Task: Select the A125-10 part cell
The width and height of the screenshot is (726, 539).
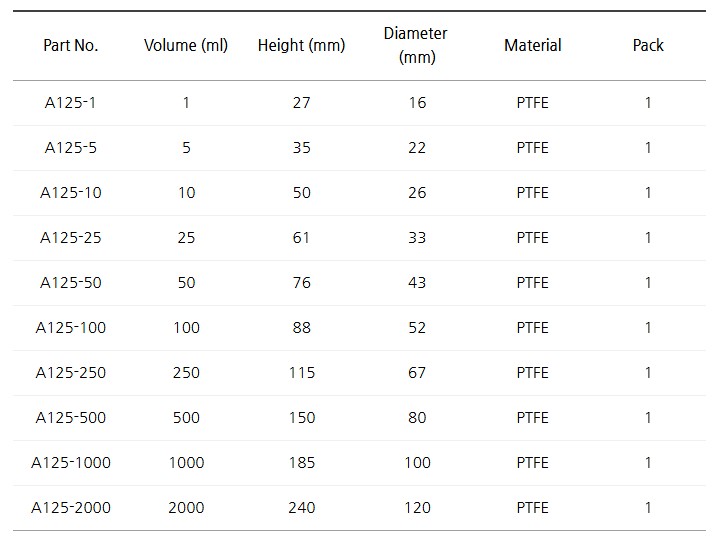Action: [x=70, y=192]
